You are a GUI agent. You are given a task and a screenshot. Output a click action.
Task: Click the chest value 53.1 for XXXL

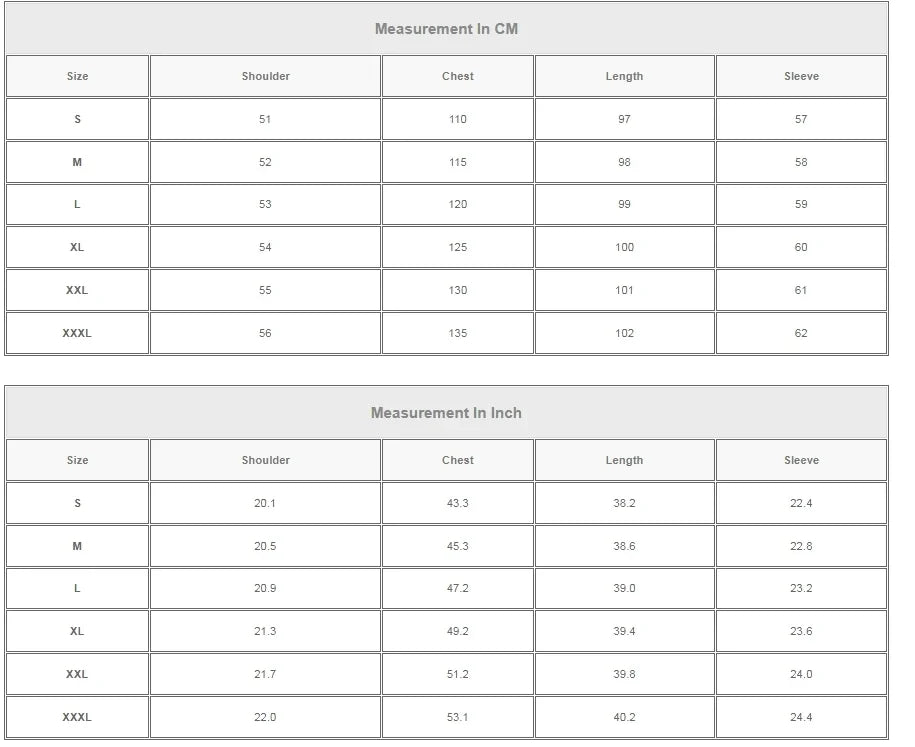pos(458,717)
